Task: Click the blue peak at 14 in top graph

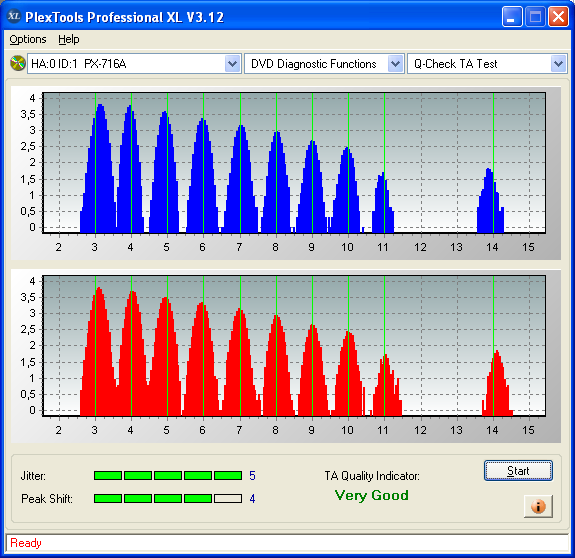Action: point(490,200)
